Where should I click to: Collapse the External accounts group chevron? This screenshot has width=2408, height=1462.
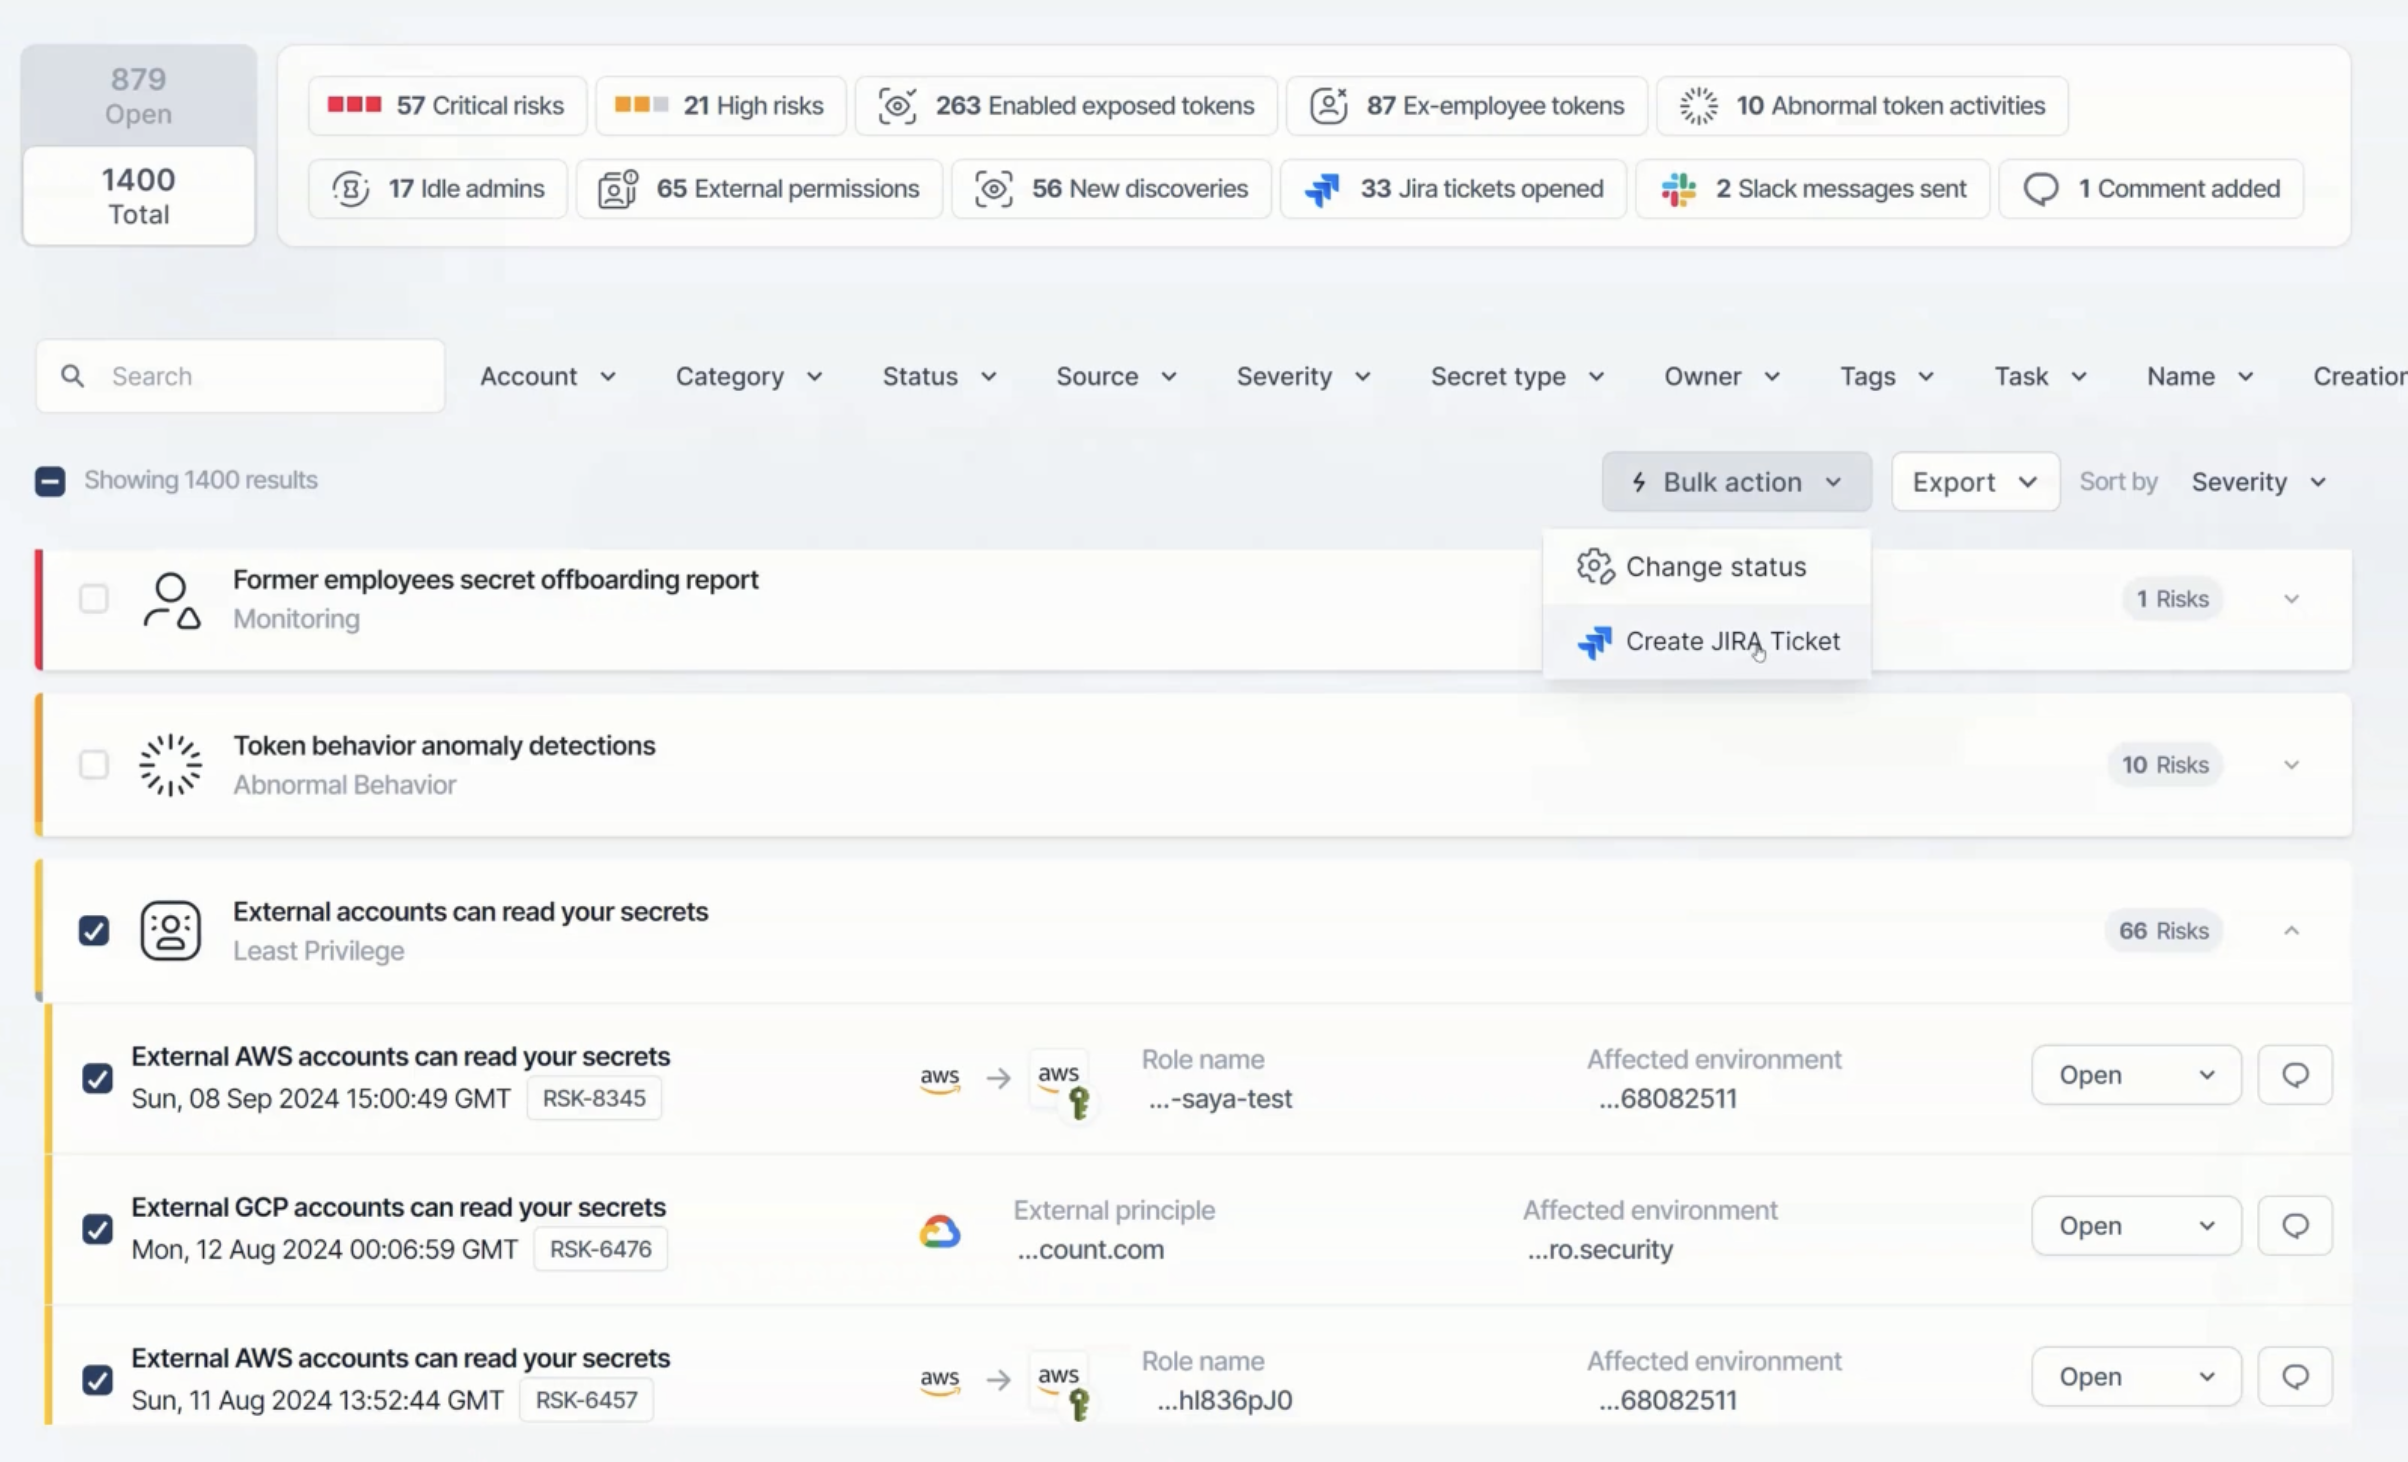pyautogui.click(x=2291, y=931)
